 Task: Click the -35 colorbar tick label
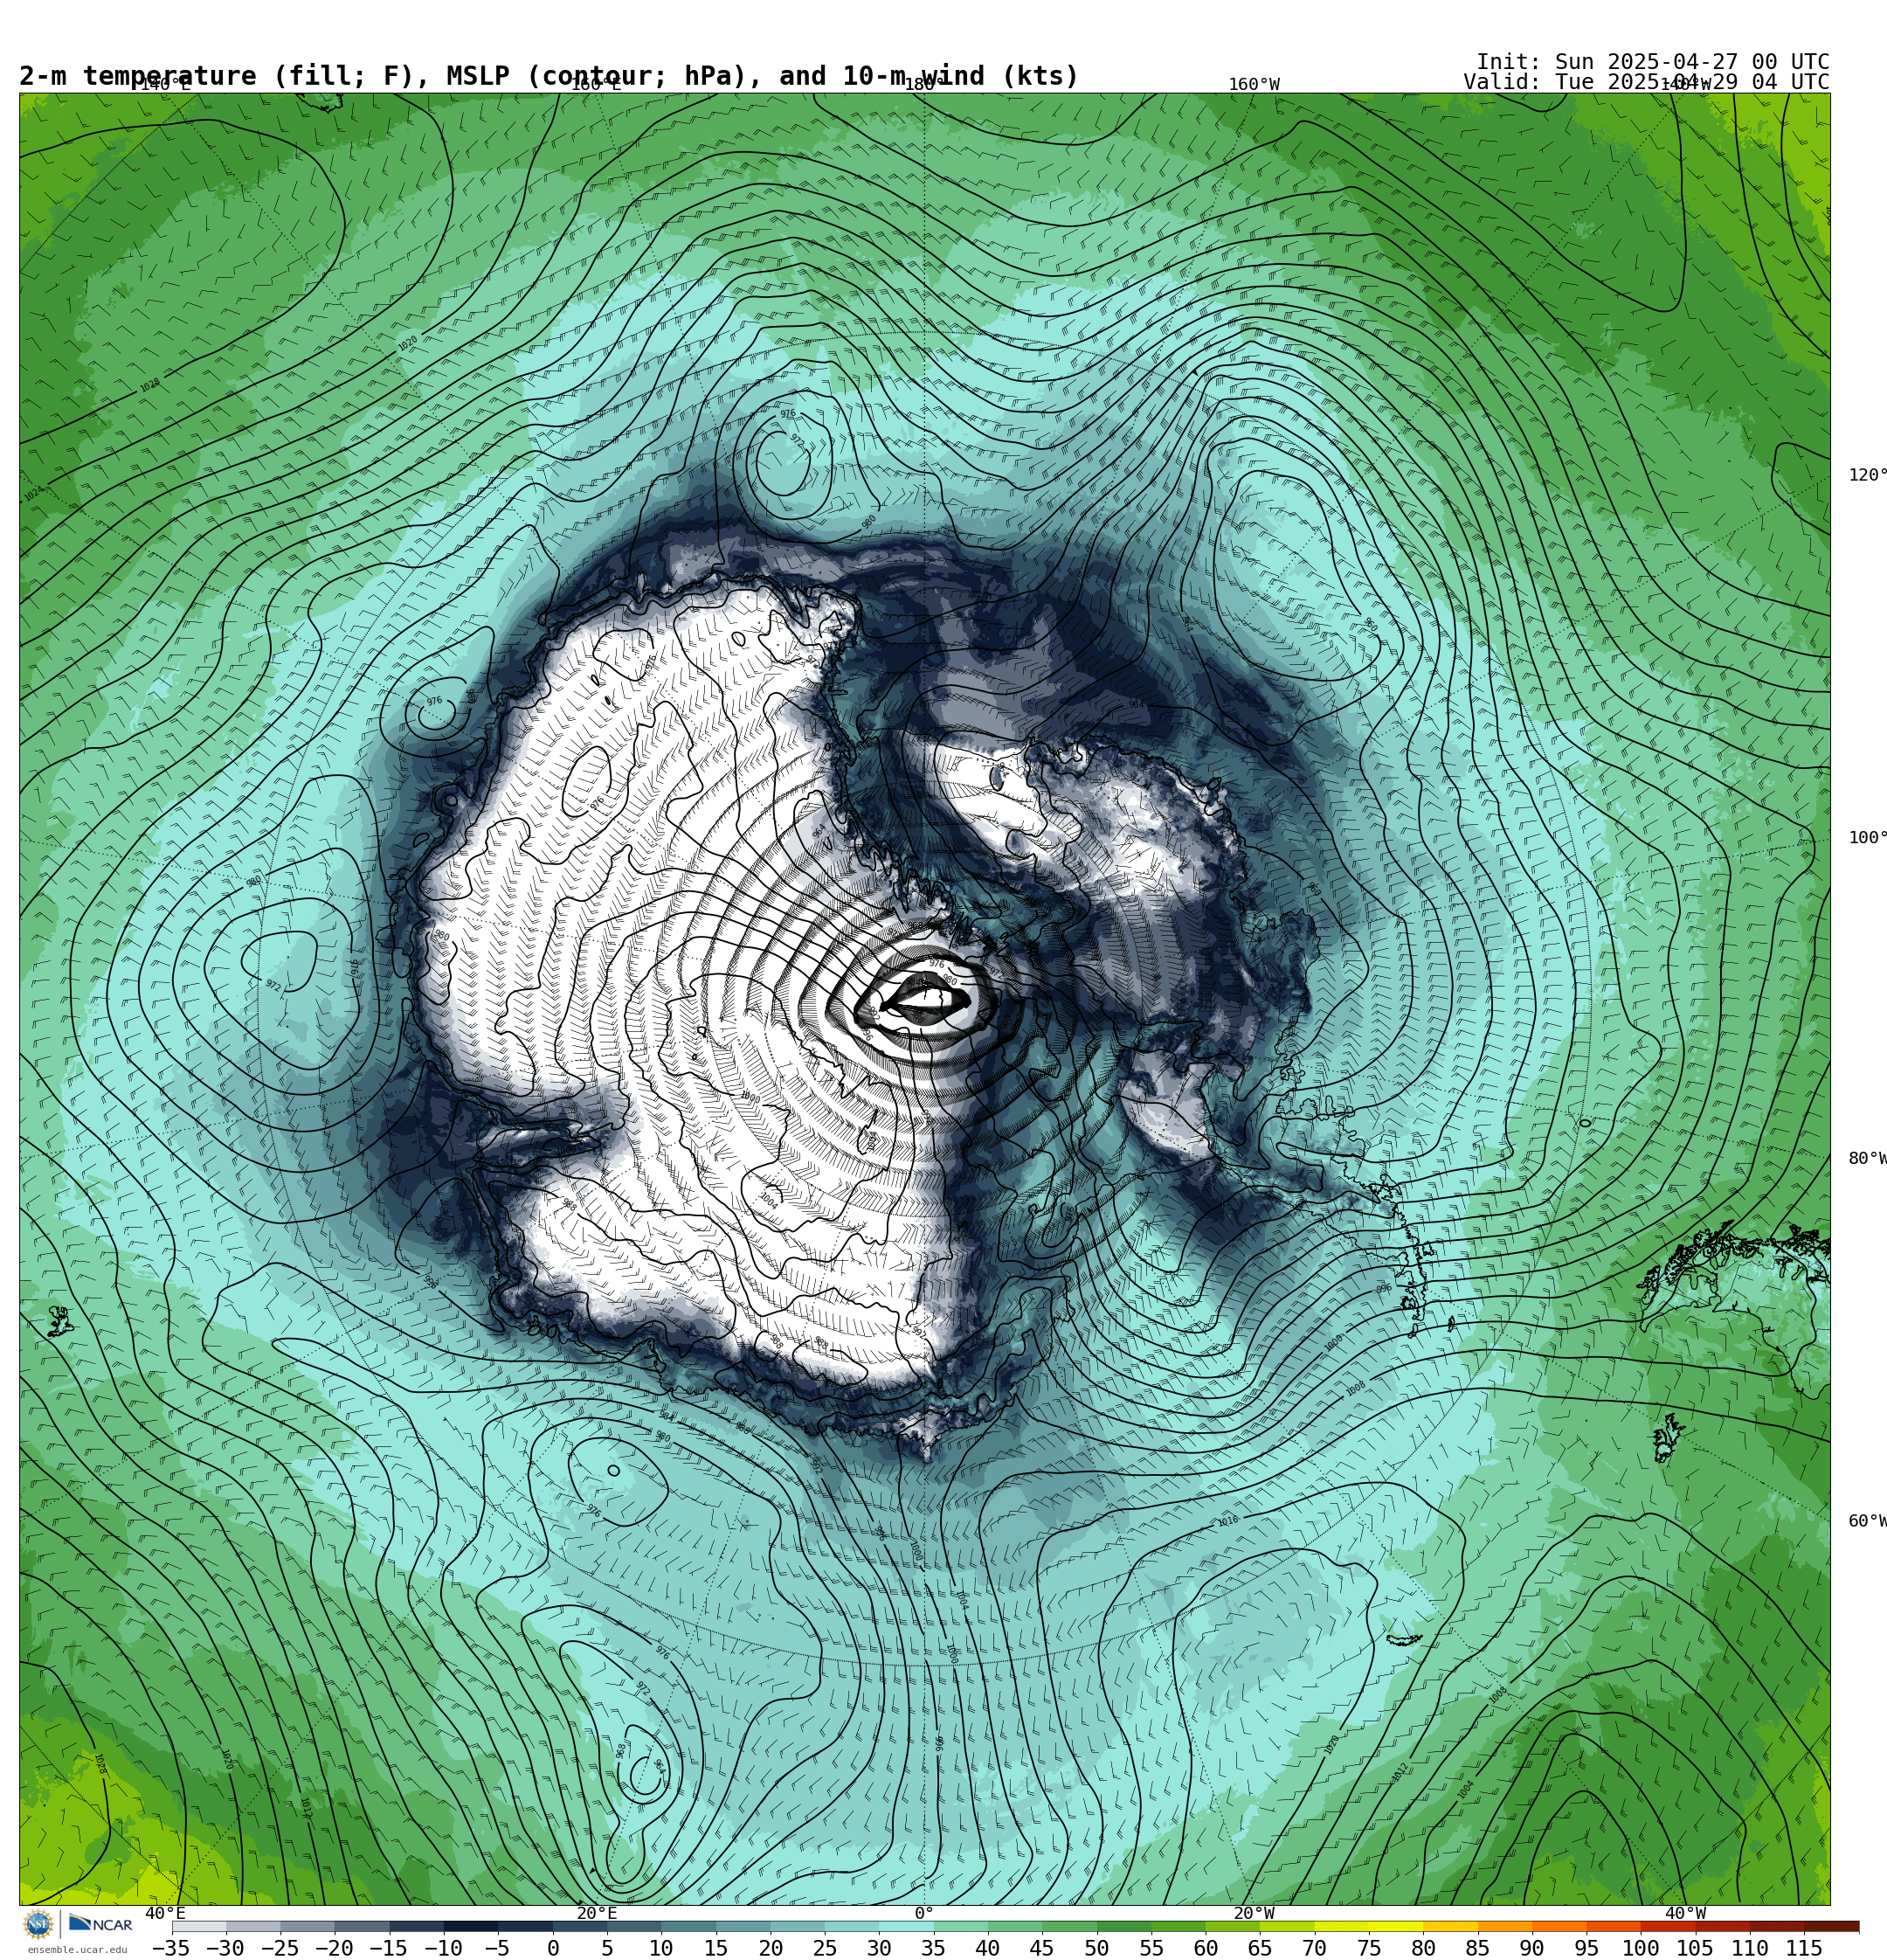click(x=170, y=1948)
